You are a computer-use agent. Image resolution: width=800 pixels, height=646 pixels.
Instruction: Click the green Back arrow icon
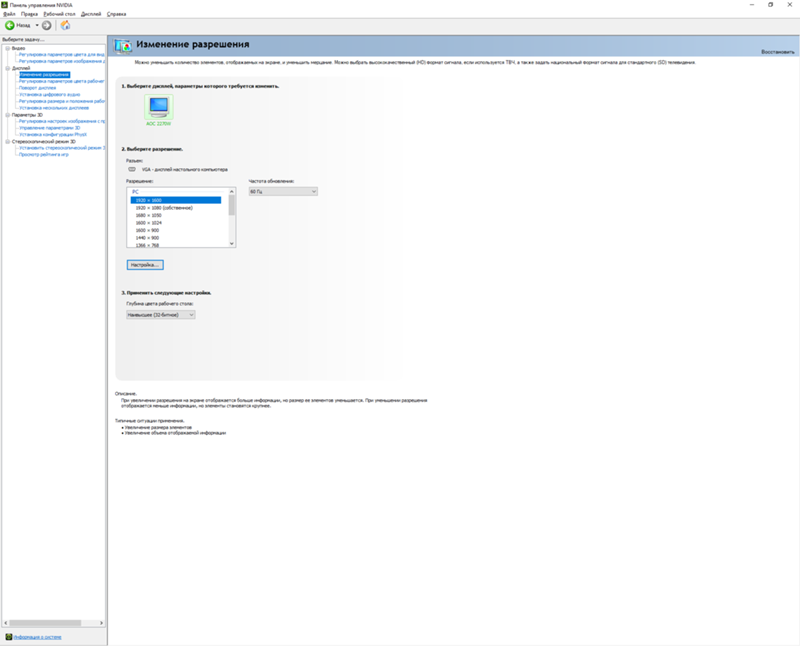(x=10, y=25)
